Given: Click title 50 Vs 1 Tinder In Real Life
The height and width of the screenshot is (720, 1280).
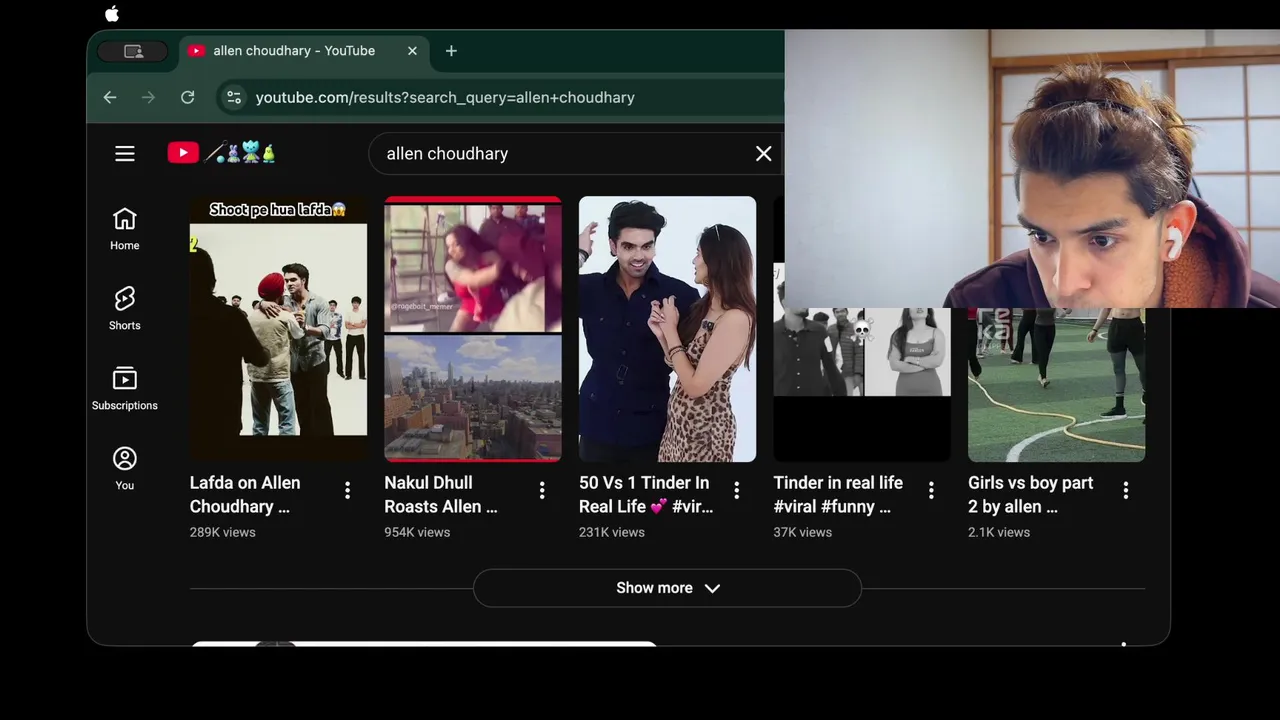Looking at the screenshot, I should point(647,494).
